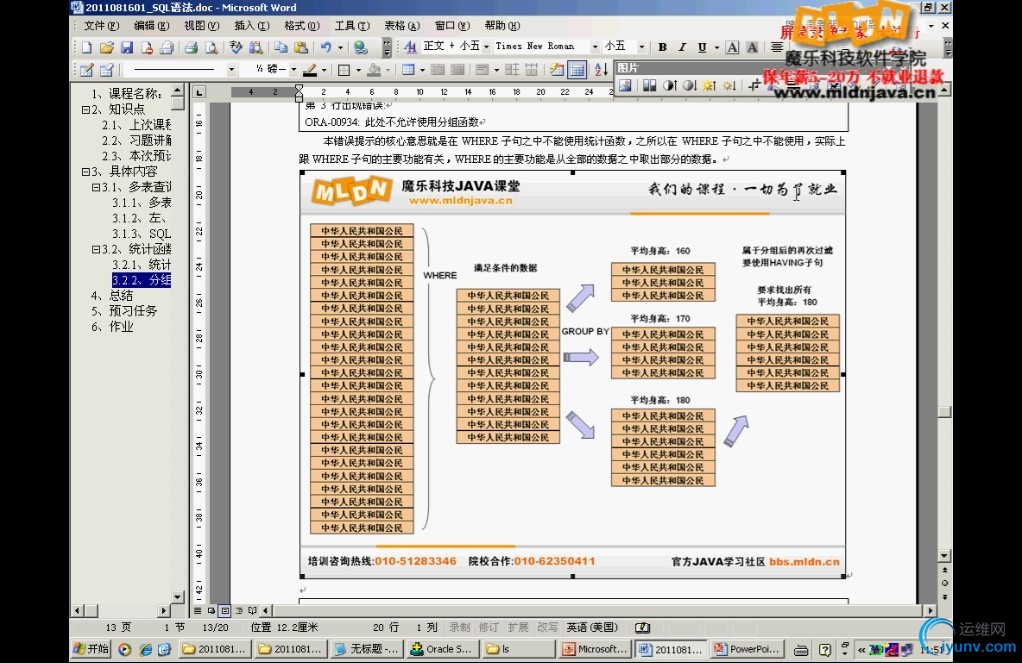Toggle 录制 macro recording in status bar
The image size is (1022, 663).
pyautogui.click(x=460, y=627)
